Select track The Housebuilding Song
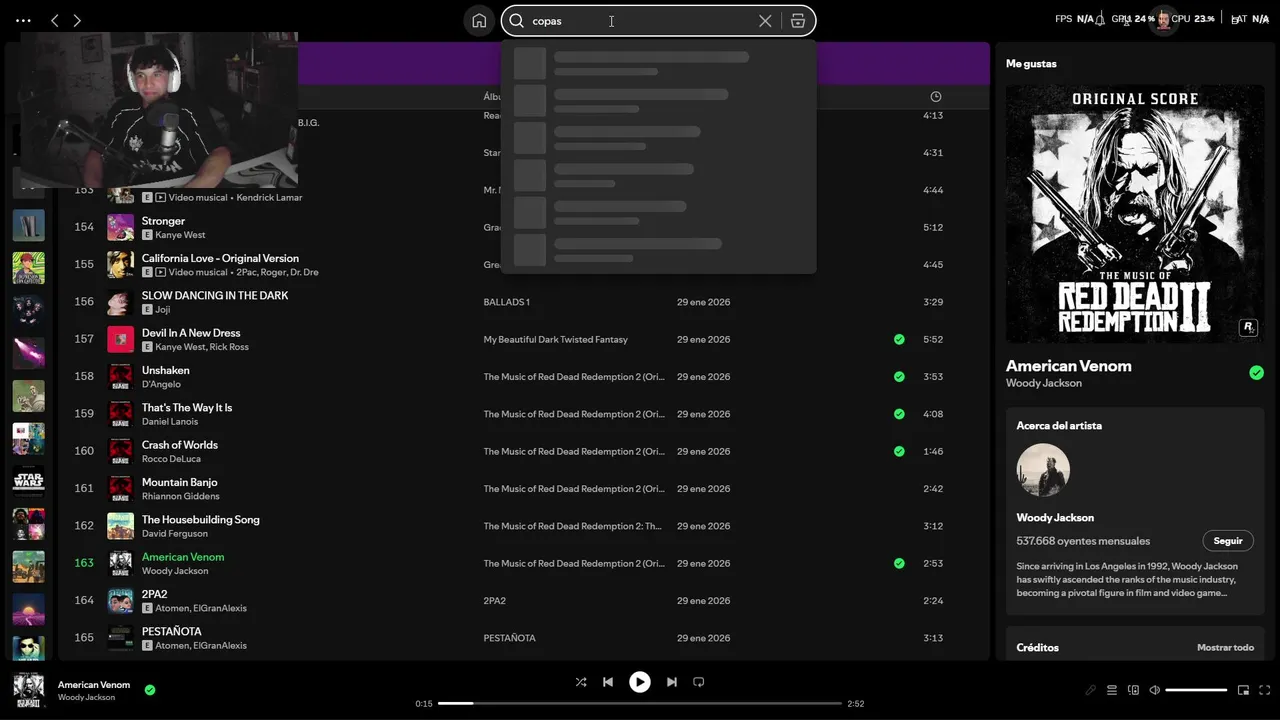 coord(200,520)
